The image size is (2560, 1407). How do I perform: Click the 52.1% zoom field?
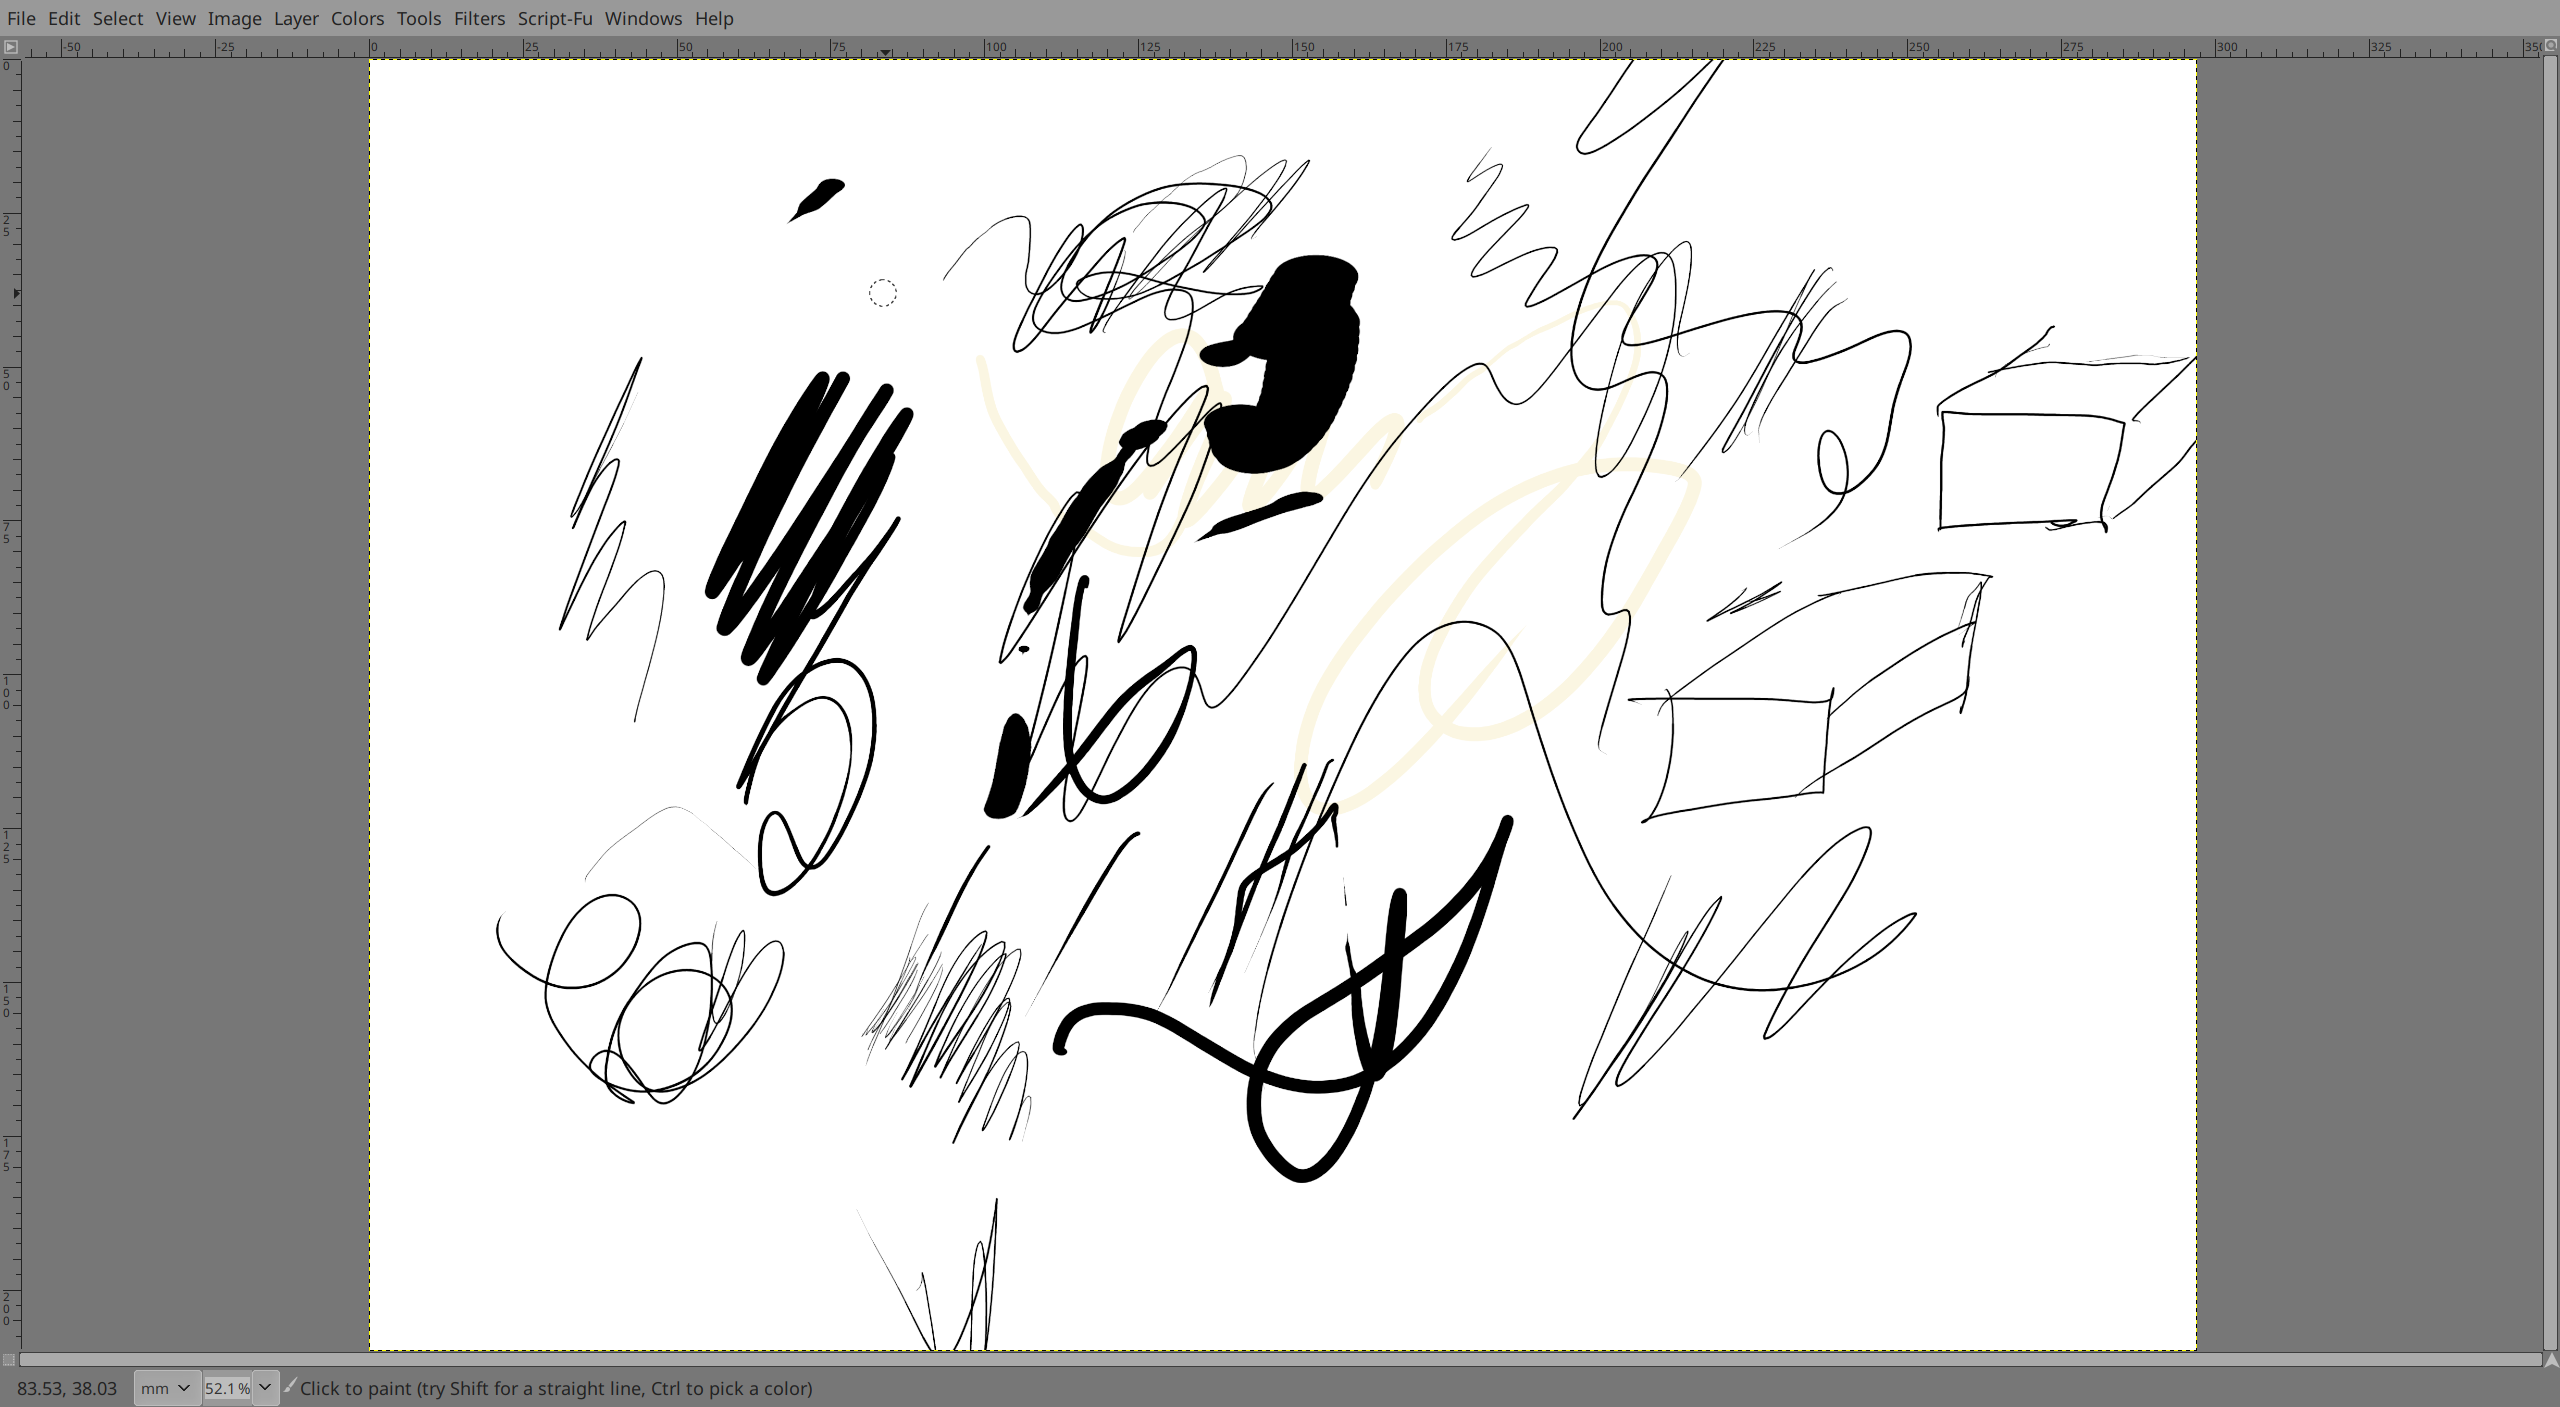tap(227, 1388)
